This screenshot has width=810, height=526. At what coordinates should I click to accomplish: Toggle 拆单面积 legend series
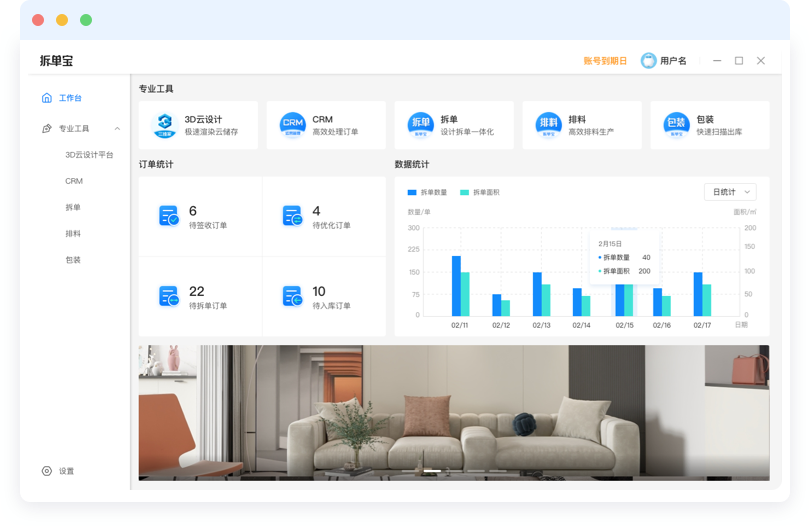pos(479,192)
